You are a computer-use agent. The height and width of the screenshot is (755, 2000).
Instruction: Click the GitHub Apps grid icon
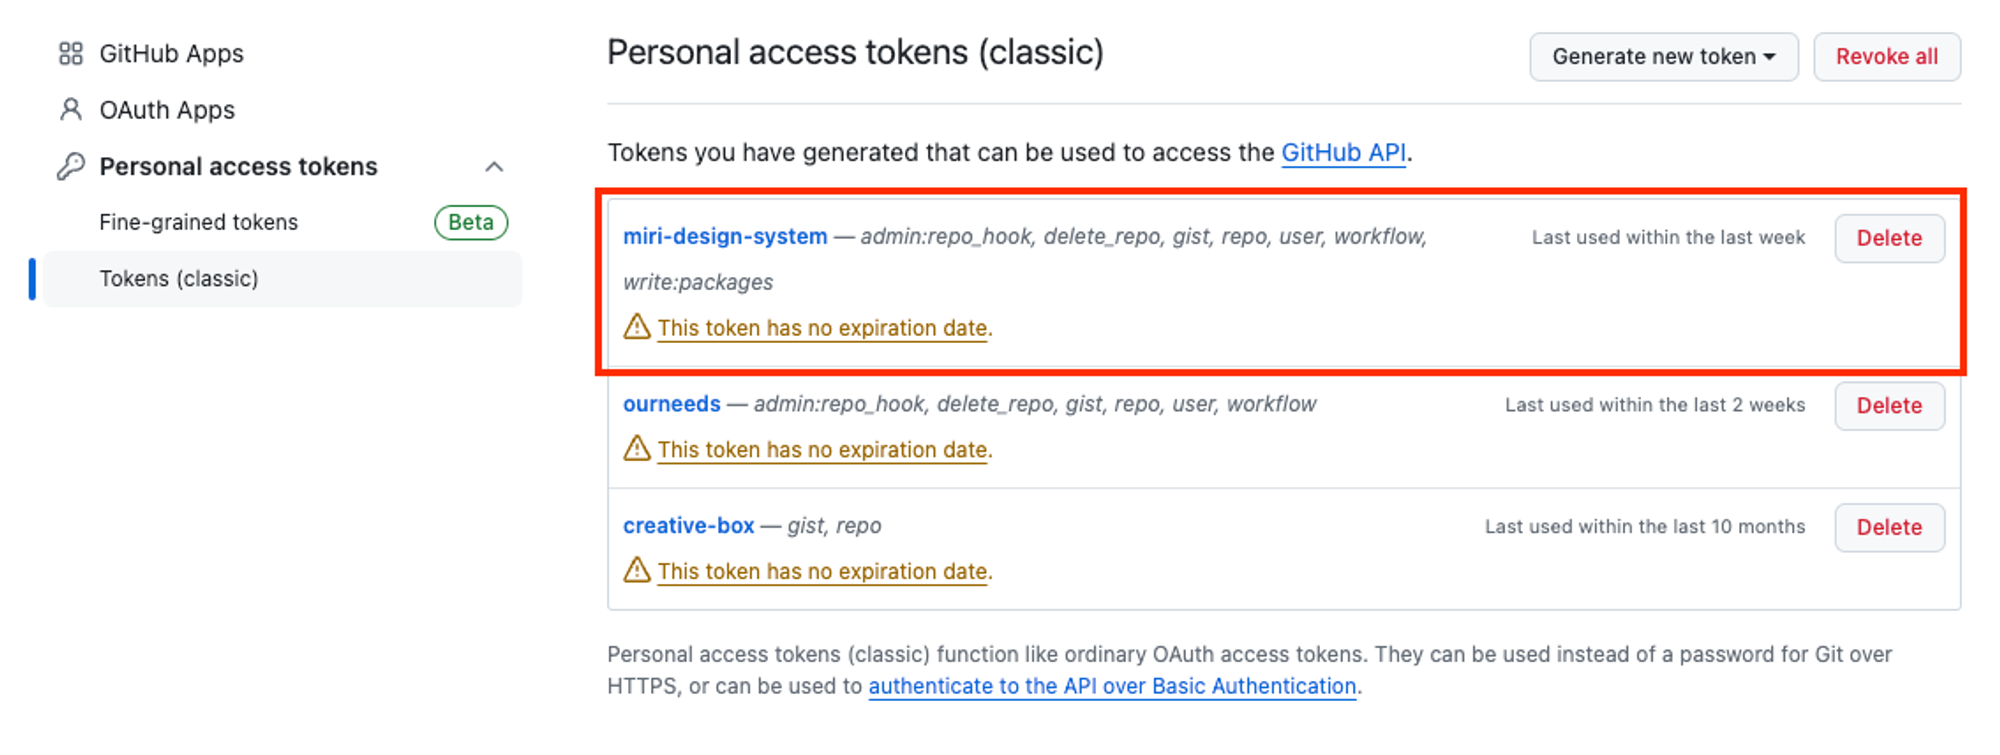point(70,54)
